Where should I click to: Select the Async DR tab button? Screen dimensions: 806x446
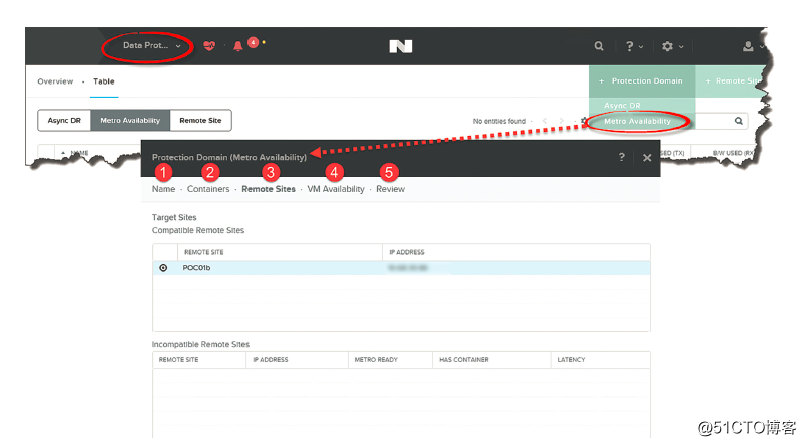(x=64, y=121)
